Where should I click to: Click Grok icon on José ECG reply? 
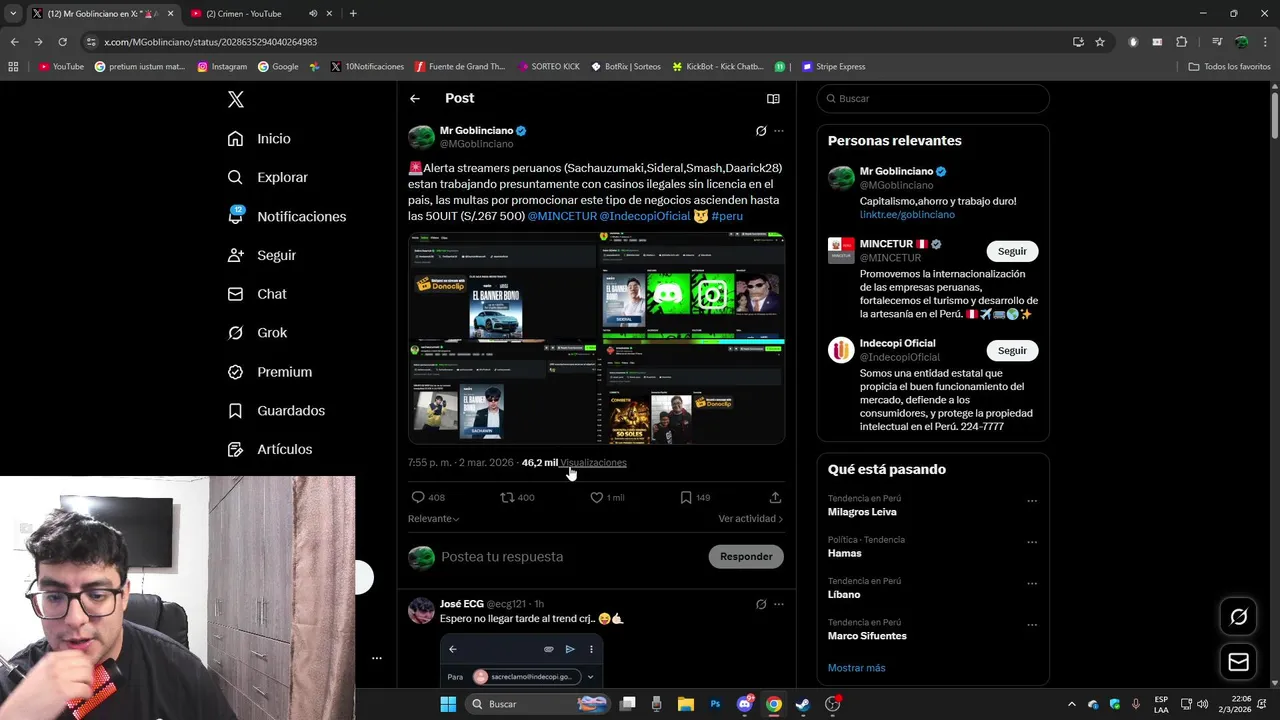point(761,604)
